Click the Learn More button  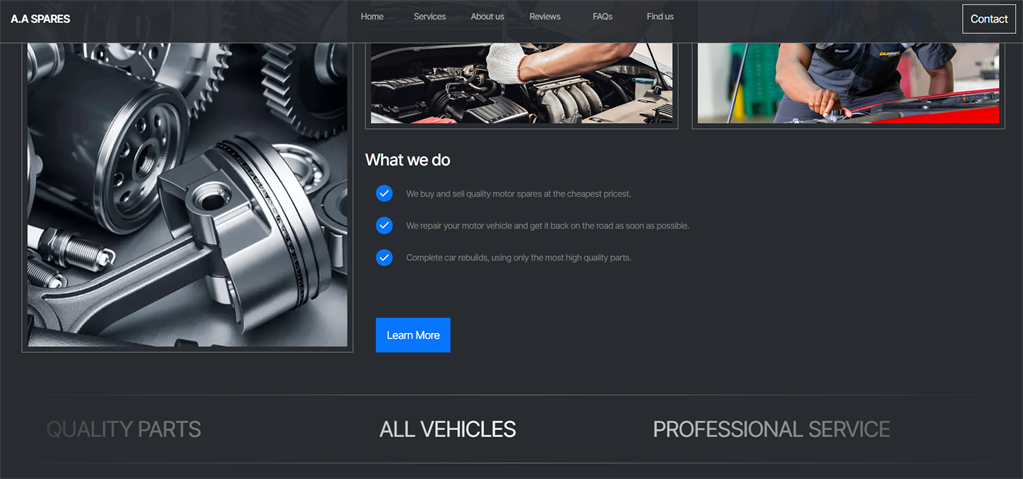pyautogui.click(x=413, y=335)
